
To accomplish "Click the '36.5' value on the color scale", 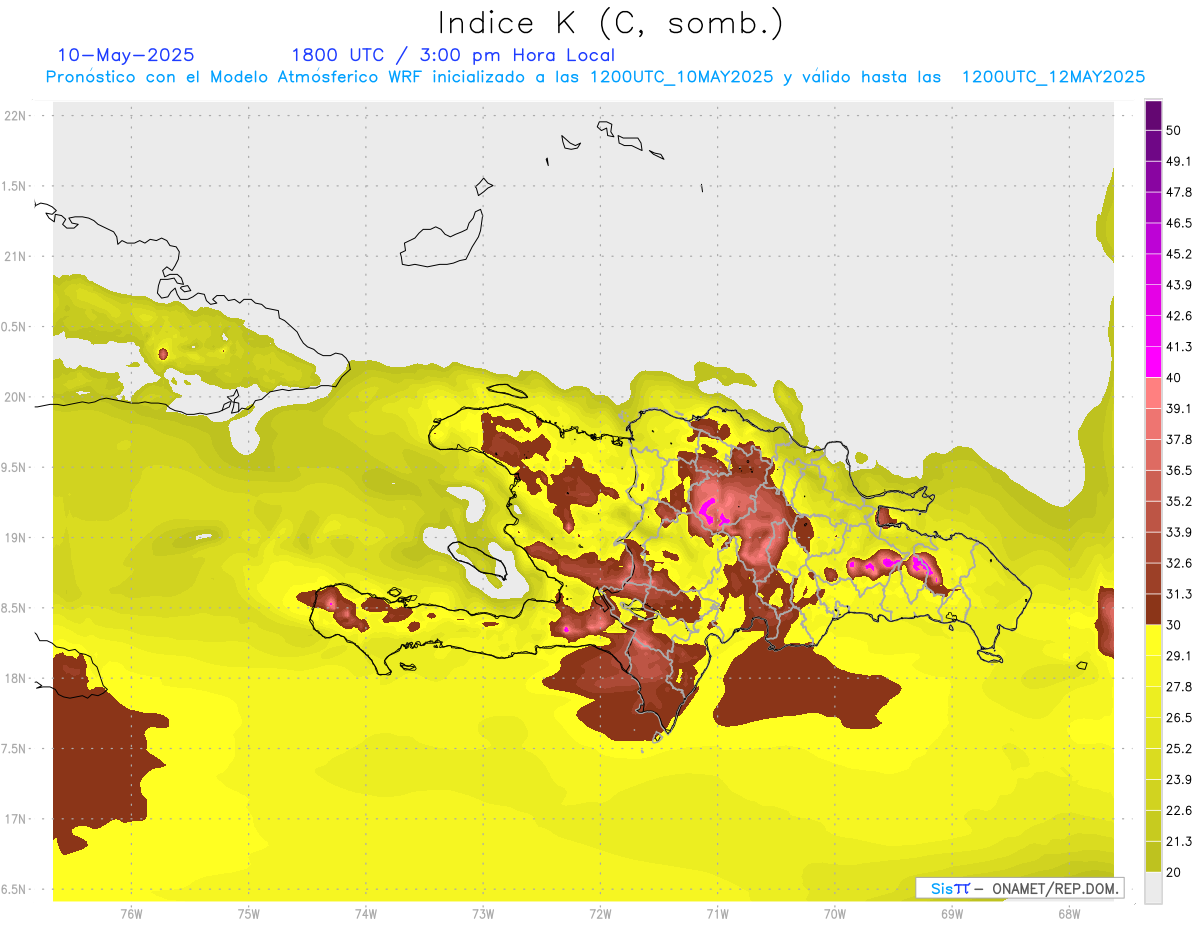I will [1179, 470].
